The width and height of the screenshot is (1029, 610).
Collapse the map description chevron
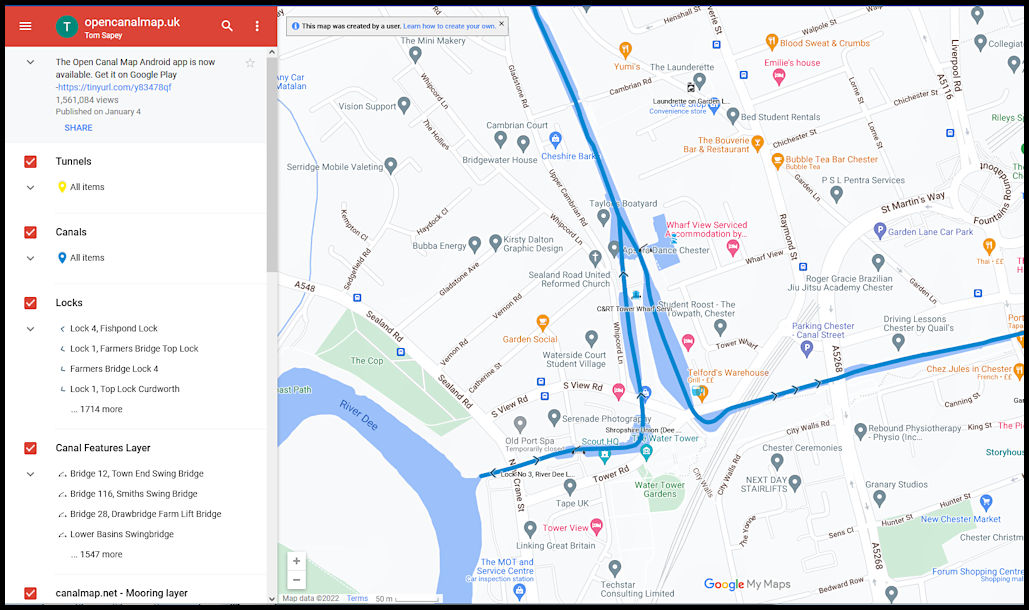pyautogui.click(x=30, y=62)
